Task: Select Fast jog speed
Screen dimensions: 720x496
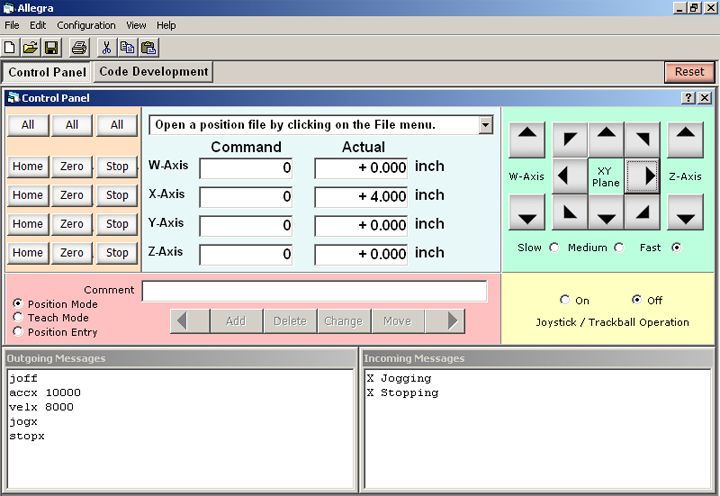Action: click(676, 248)
